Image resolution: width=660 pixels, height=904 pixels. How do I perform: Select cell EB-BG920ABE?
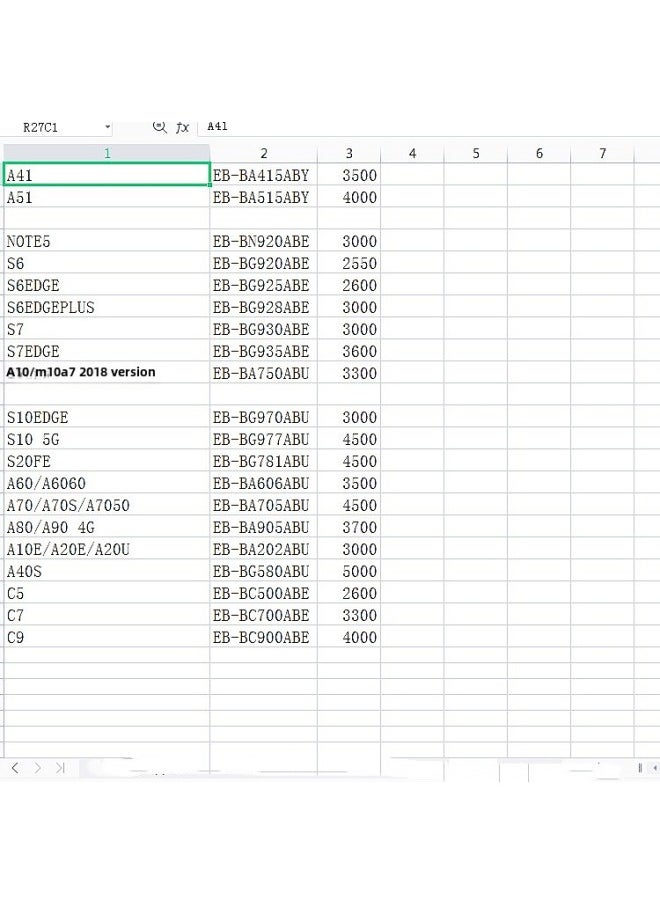[x=263, y=263]
